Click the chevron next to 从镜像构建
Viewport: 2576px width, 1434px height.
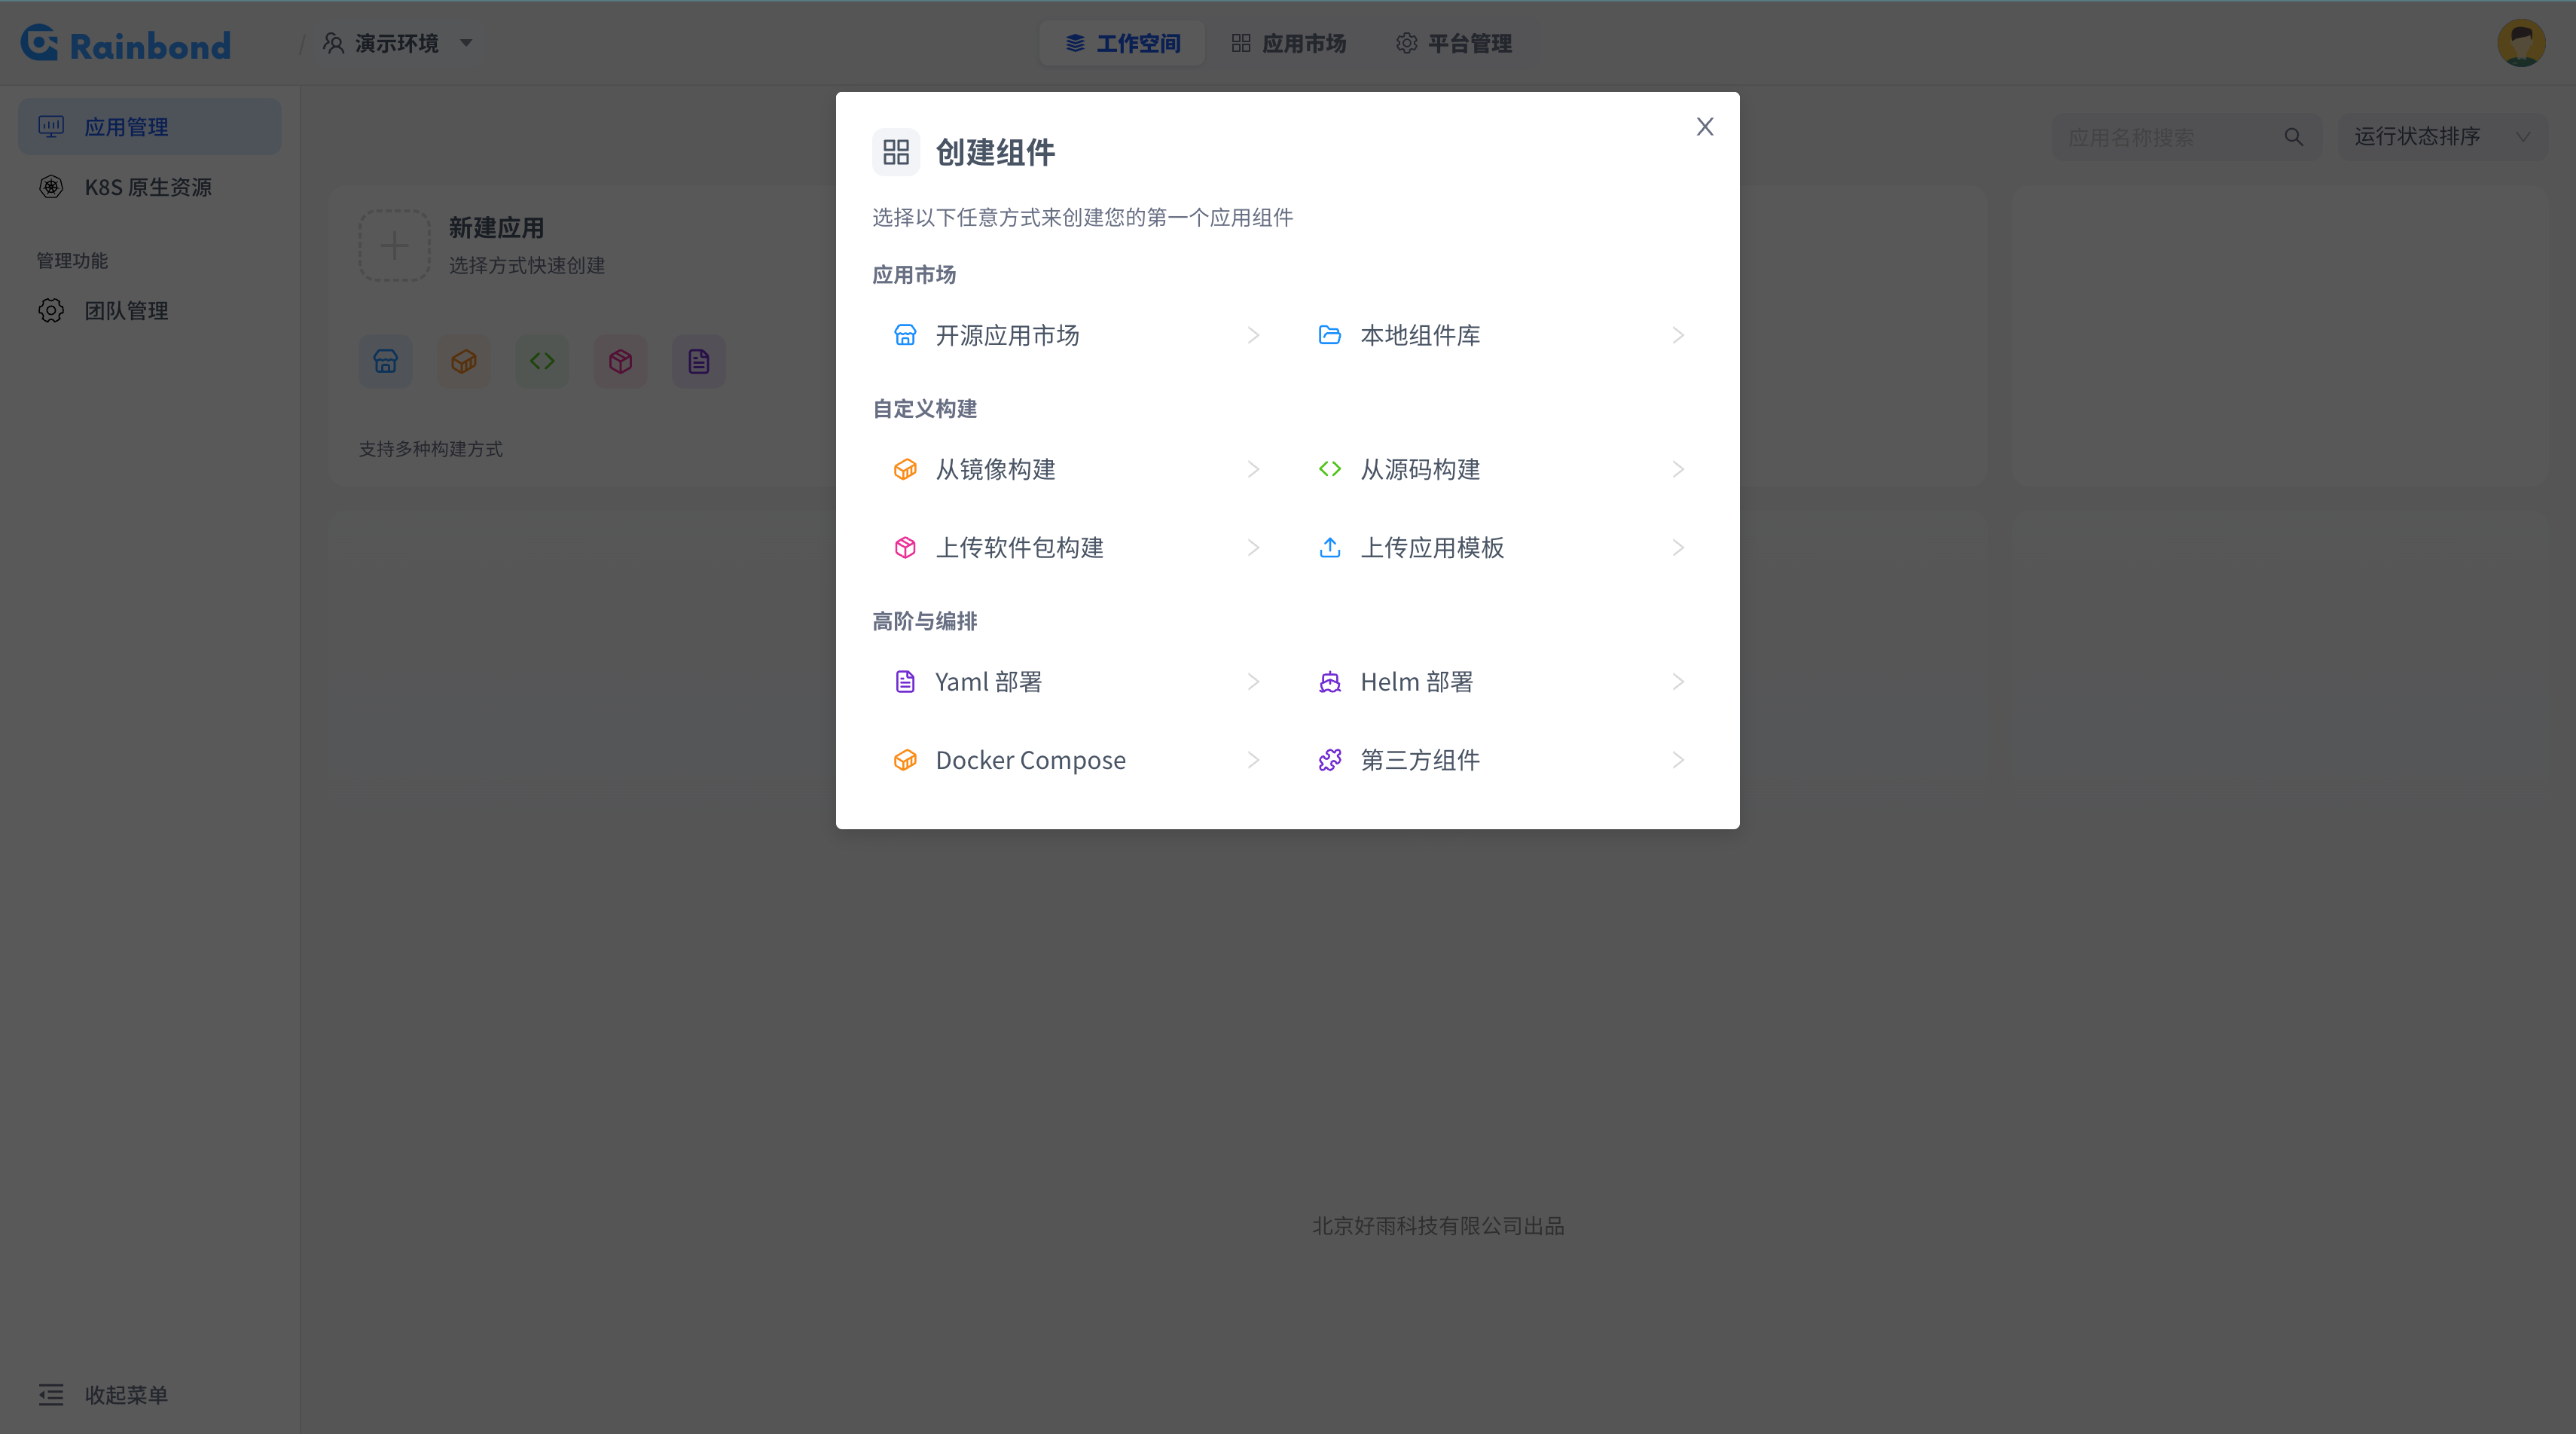point(1254,469)
